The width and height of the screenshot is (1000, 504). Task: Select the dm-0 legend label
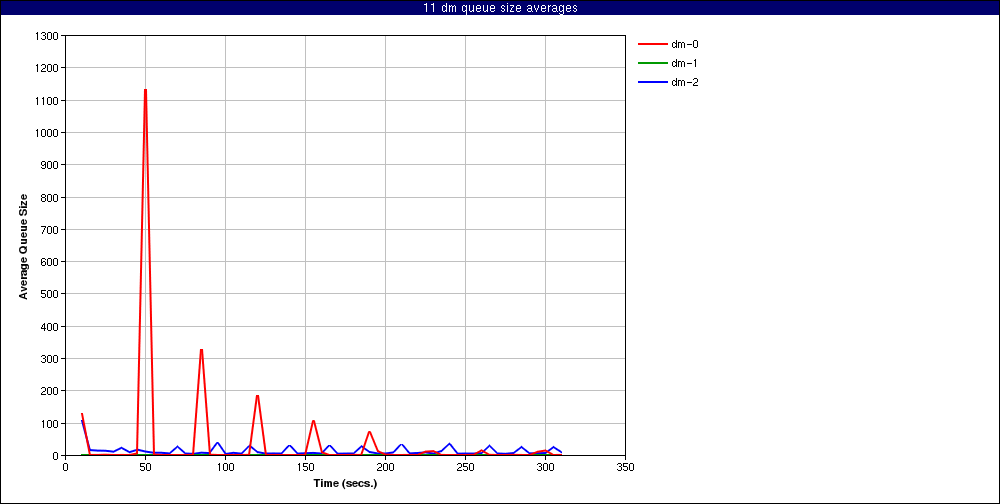coord(686,44)
